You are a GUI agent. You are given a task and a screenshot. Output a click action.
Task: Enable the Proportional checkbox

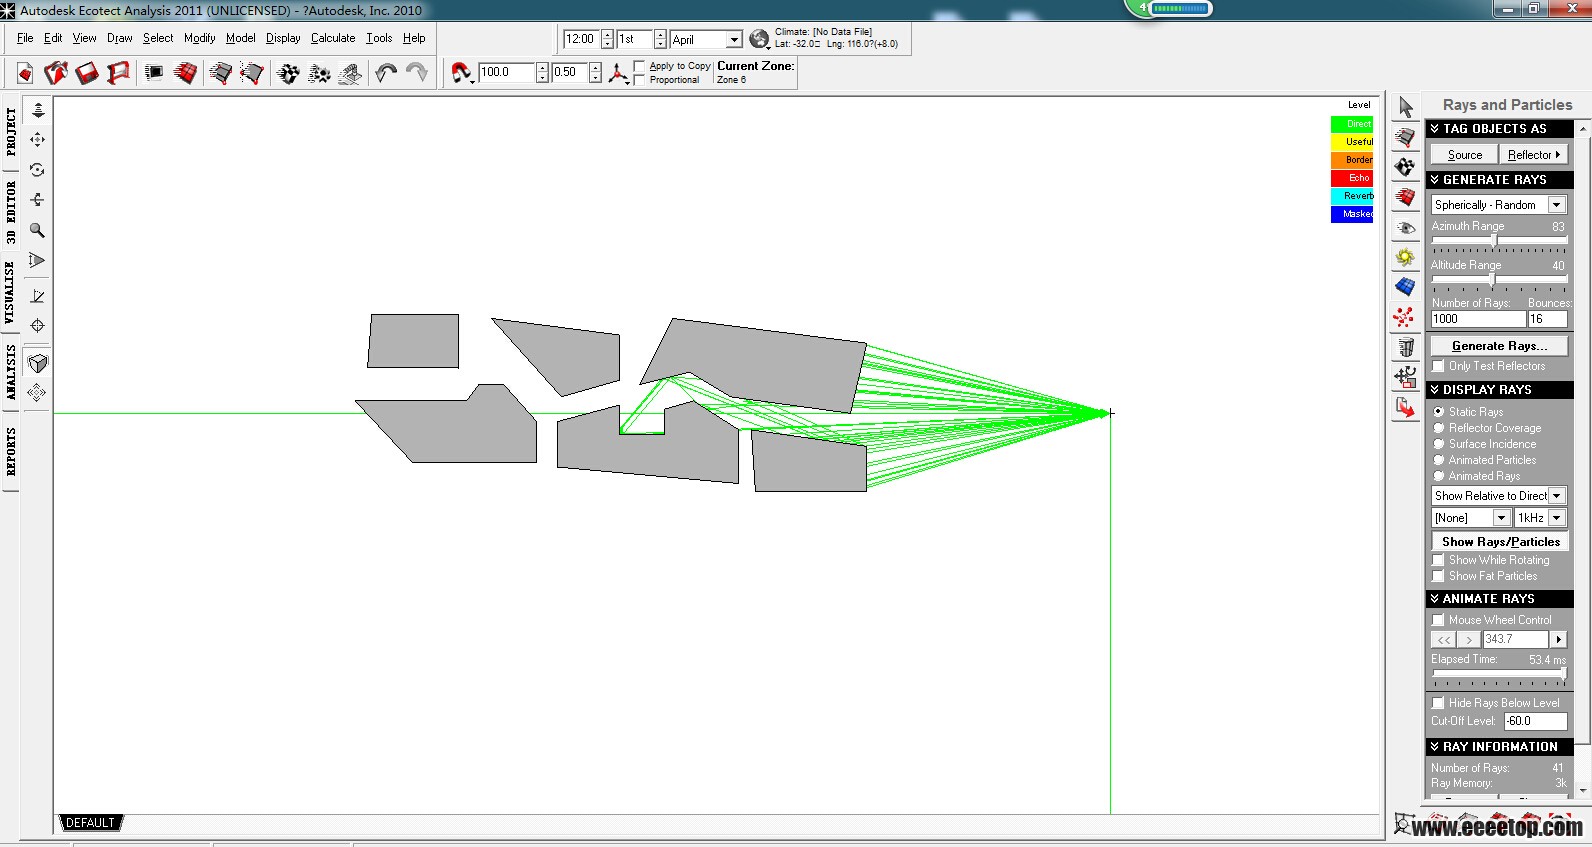[x=640, y=80]
